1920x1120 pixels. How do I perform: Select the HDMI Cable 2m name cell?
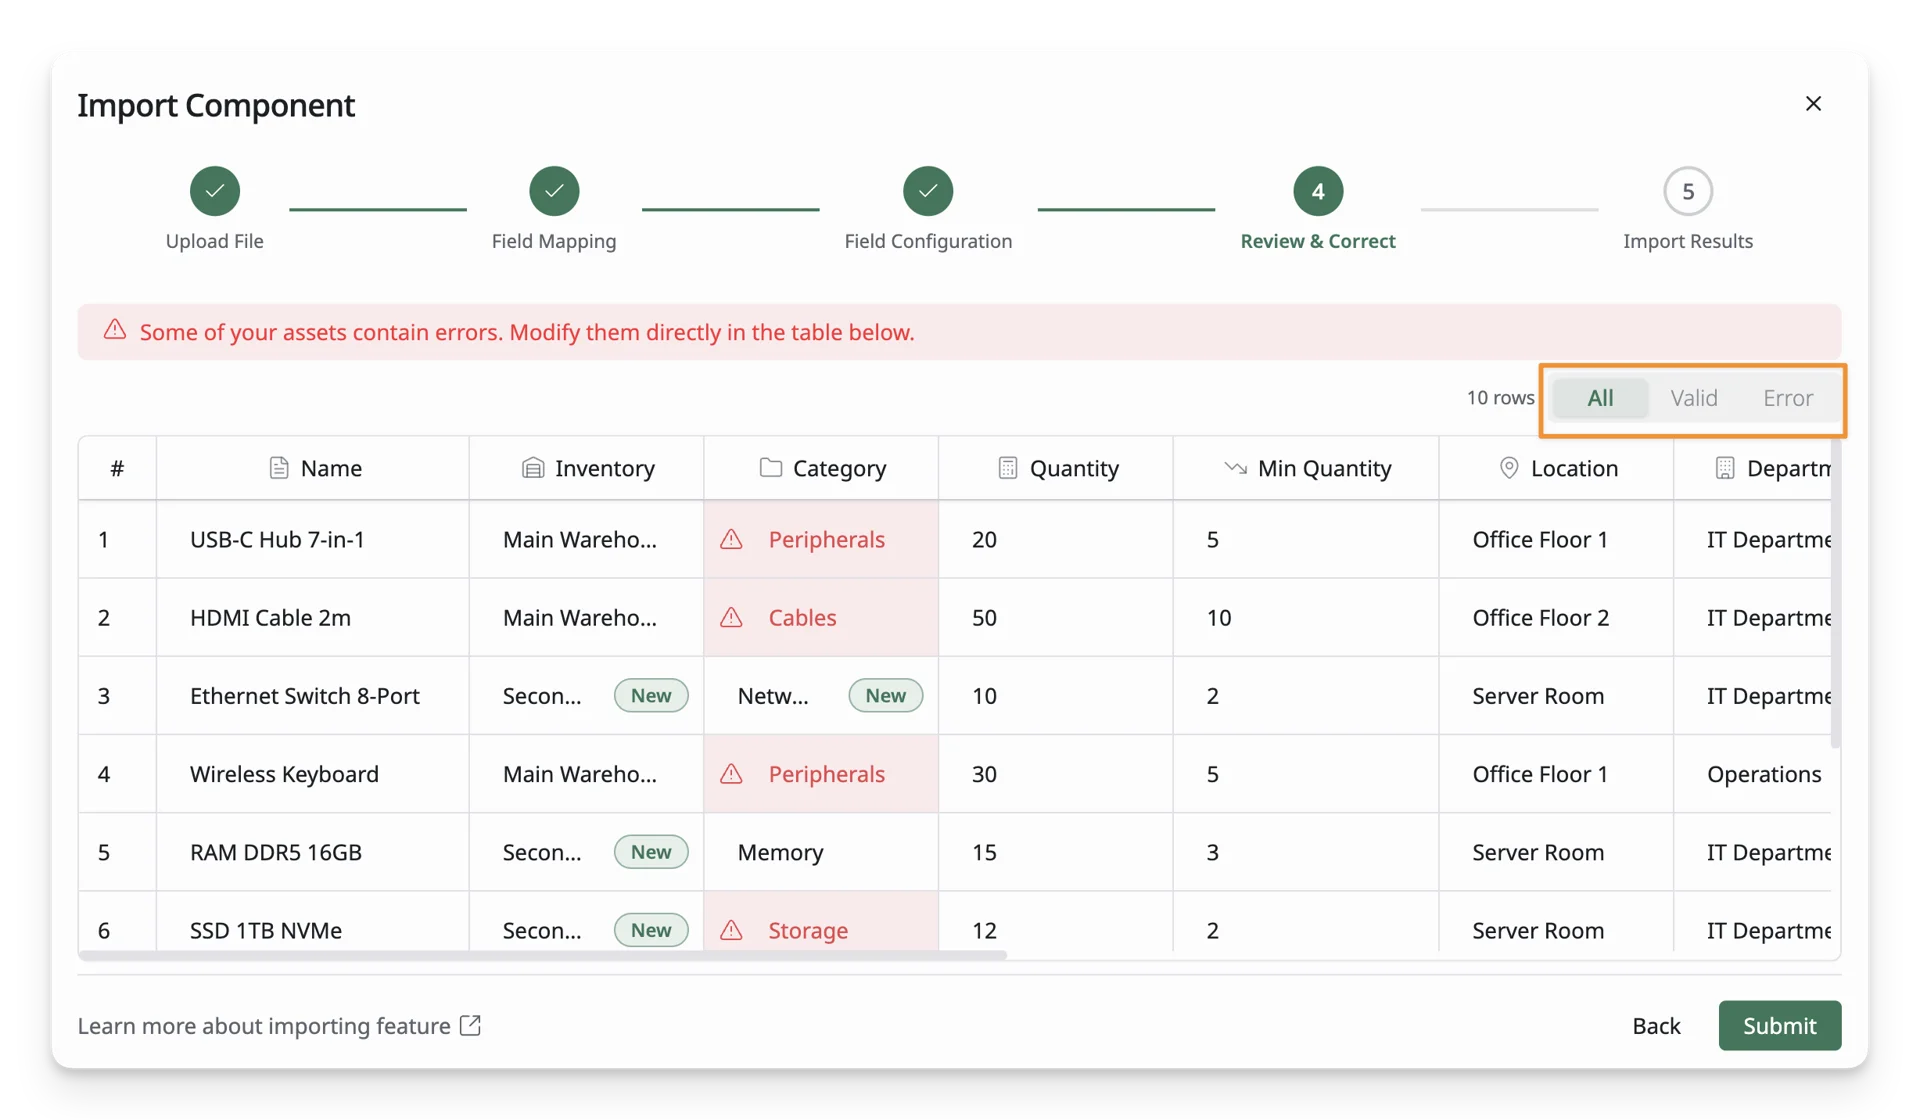pyautogui.click(x=312, y=618)
